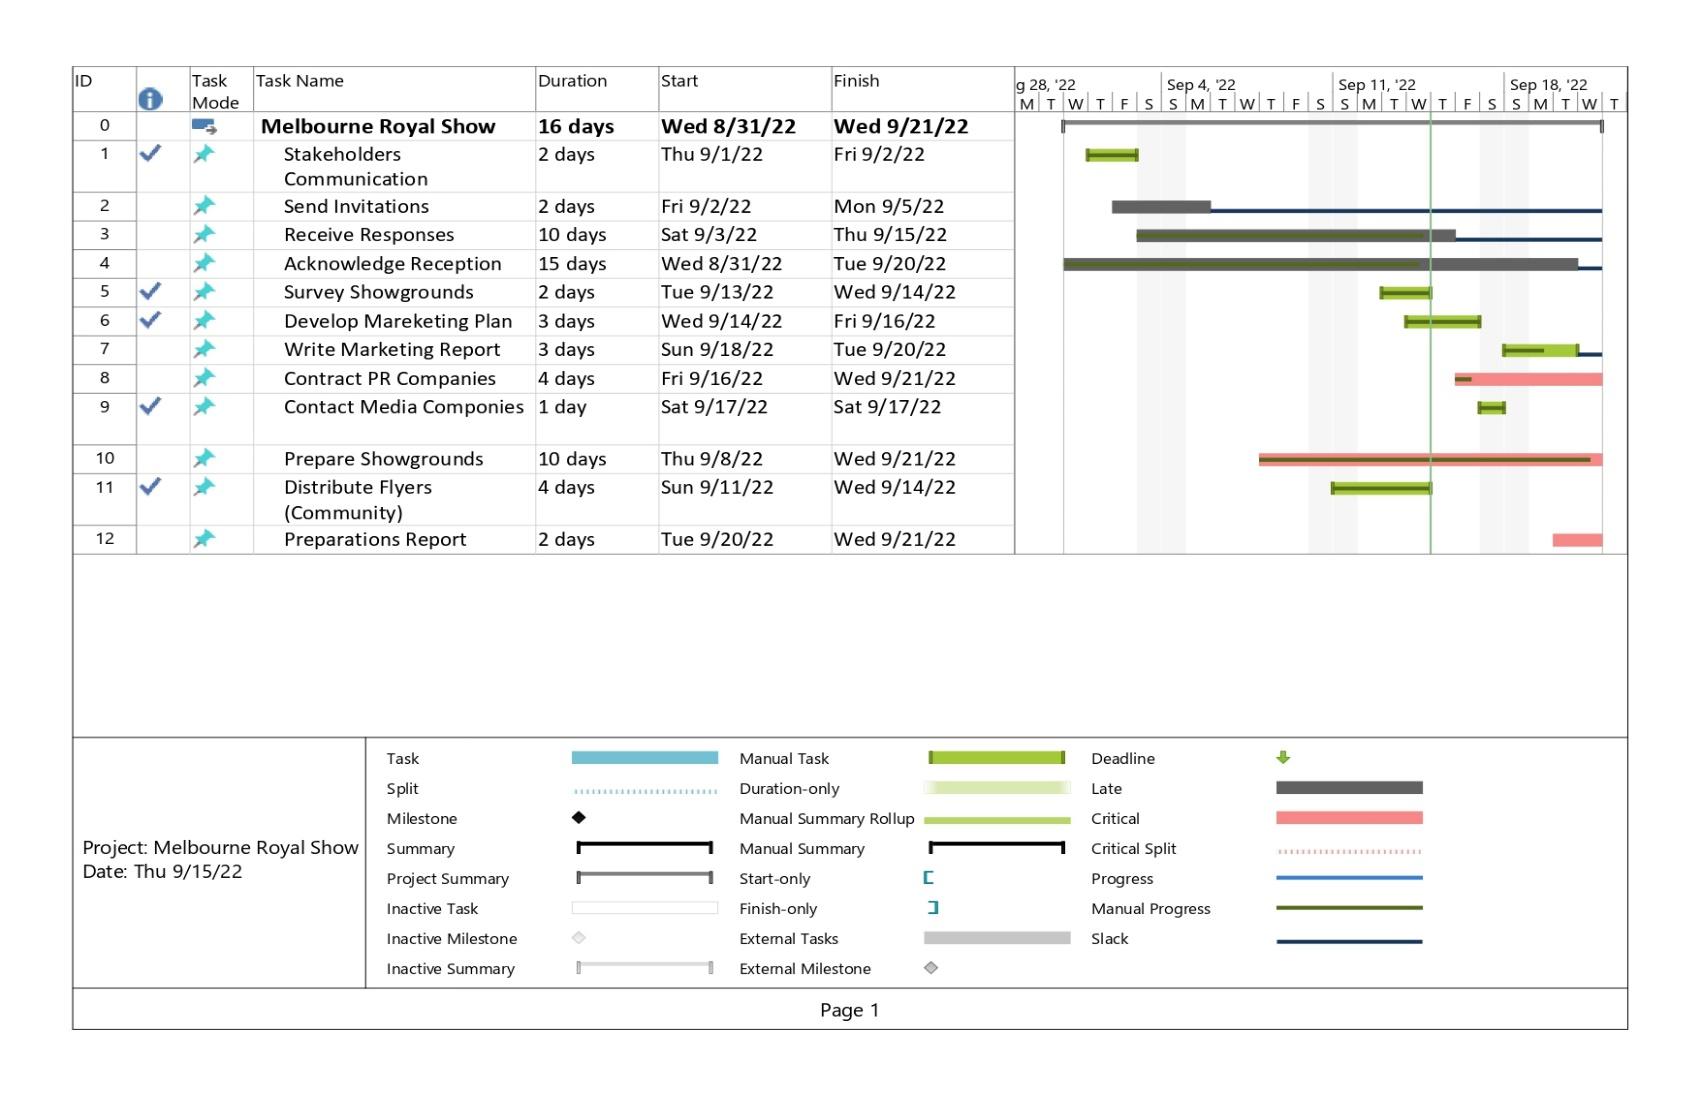The height and width of the screenshot is (1096, 1701).
Task: Click the Task Name column header
Action: click(300, 81)
